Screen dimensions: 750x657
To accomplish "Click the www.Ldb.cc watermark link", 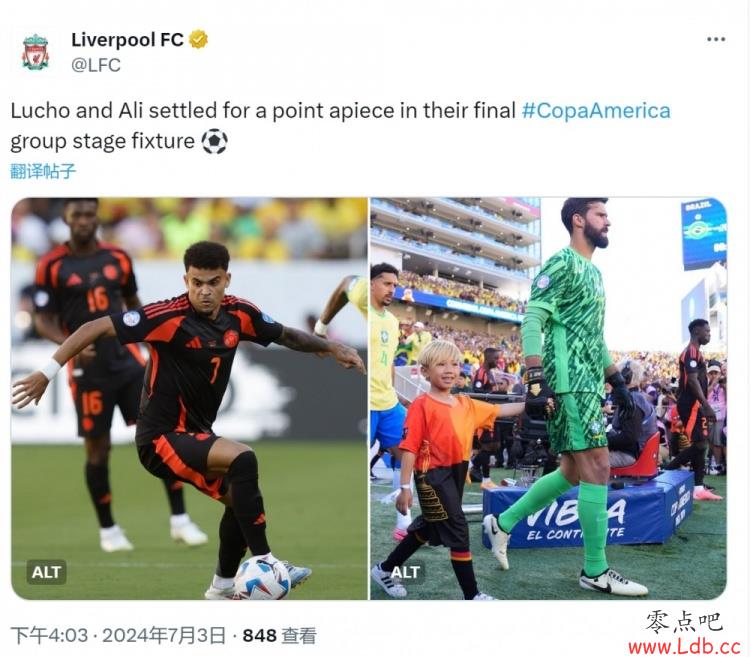I will click(x=684, y=647).
